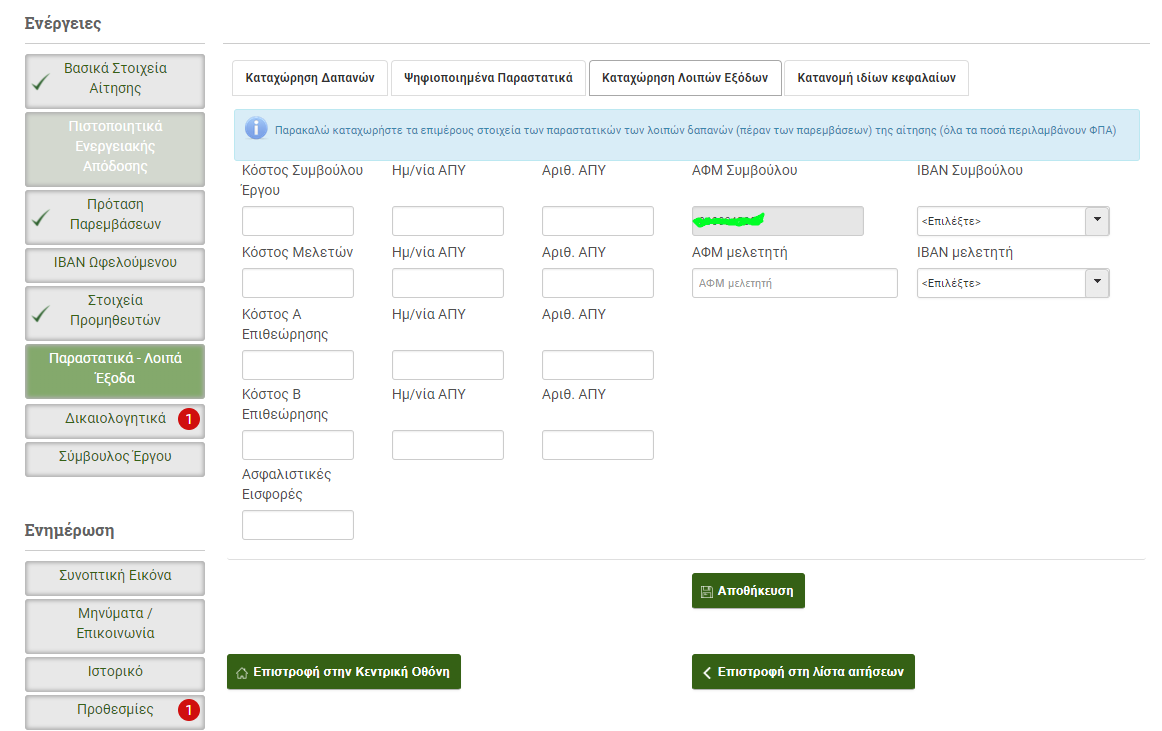Viewport: 1162px width, 731px height.
Task: Expand the IBAN μελετητή dropdown
Action: coord(1012,283)
